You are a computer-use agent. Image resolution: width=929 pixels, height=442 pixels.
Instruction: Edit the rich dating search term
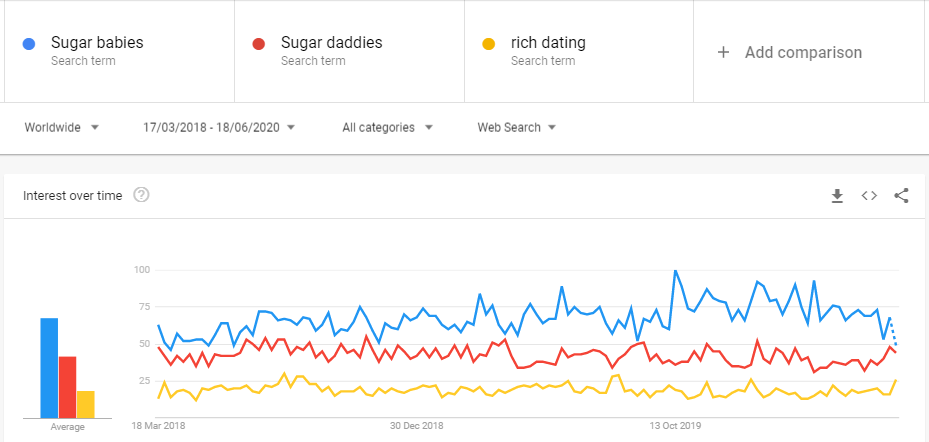coord(548,43)
